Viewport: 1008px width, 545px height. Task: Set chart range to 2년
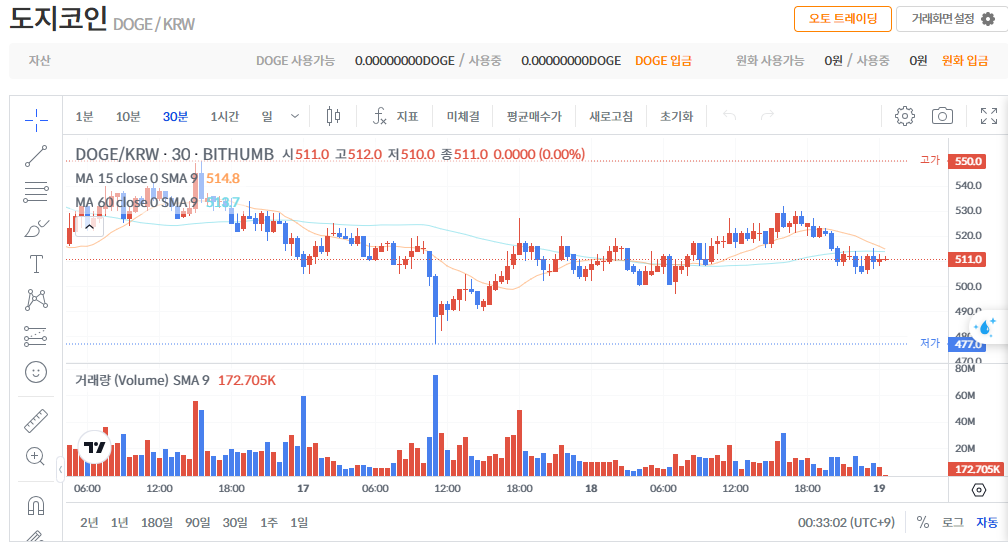89,523
